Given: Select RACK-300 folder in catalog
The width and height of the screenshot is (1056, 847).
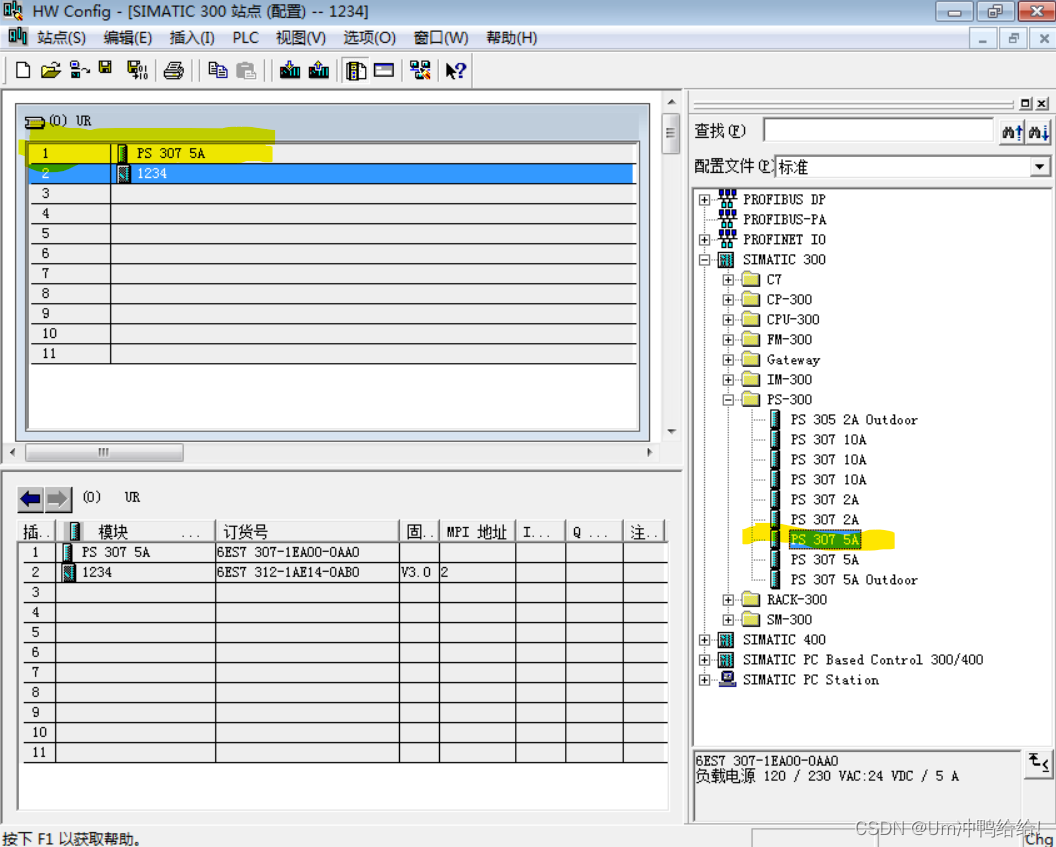Looking at the screenshot, I should click(x=797, y=600).
